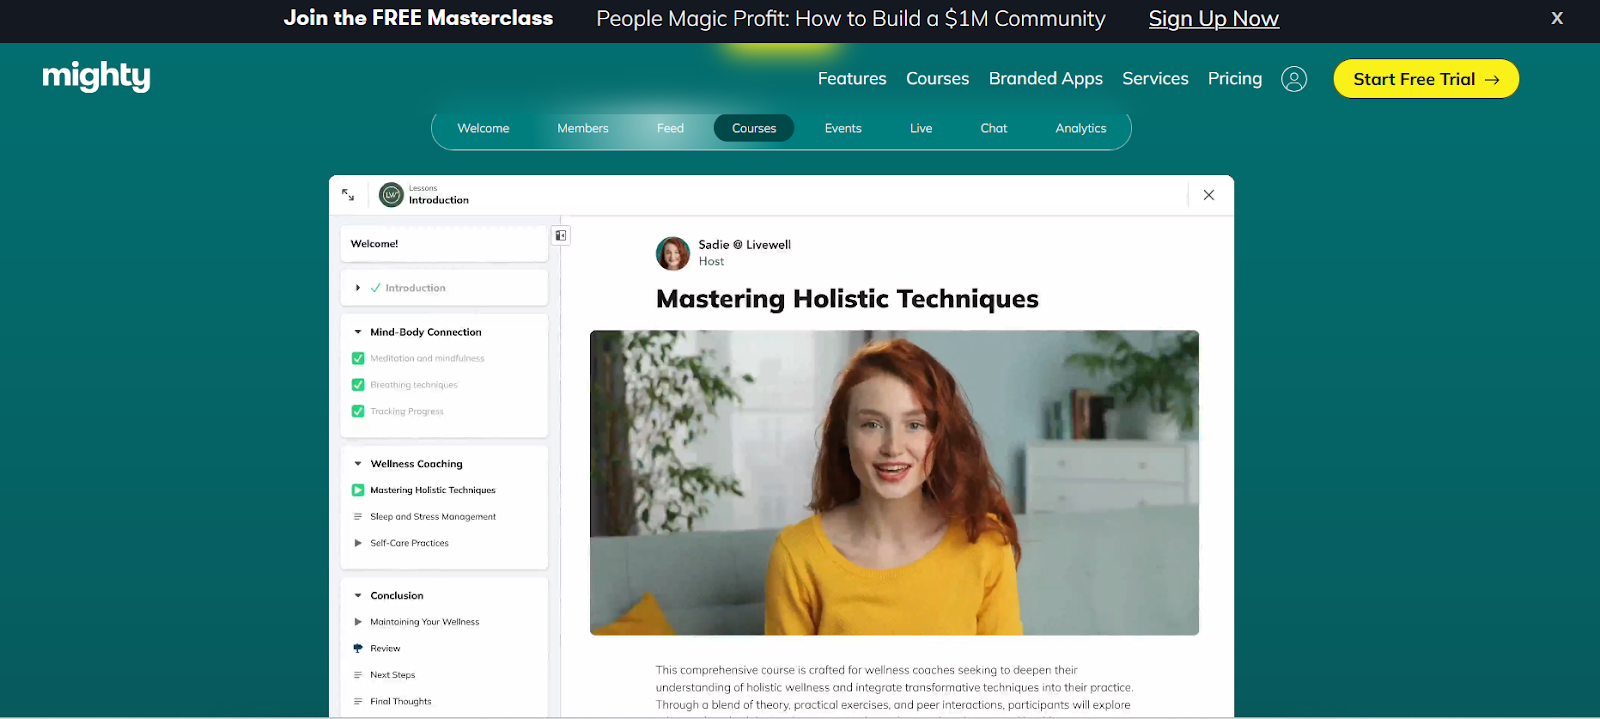Screen dimensions: 1600x719
Task: Click the Next Steps text icon
Action: 358,675
